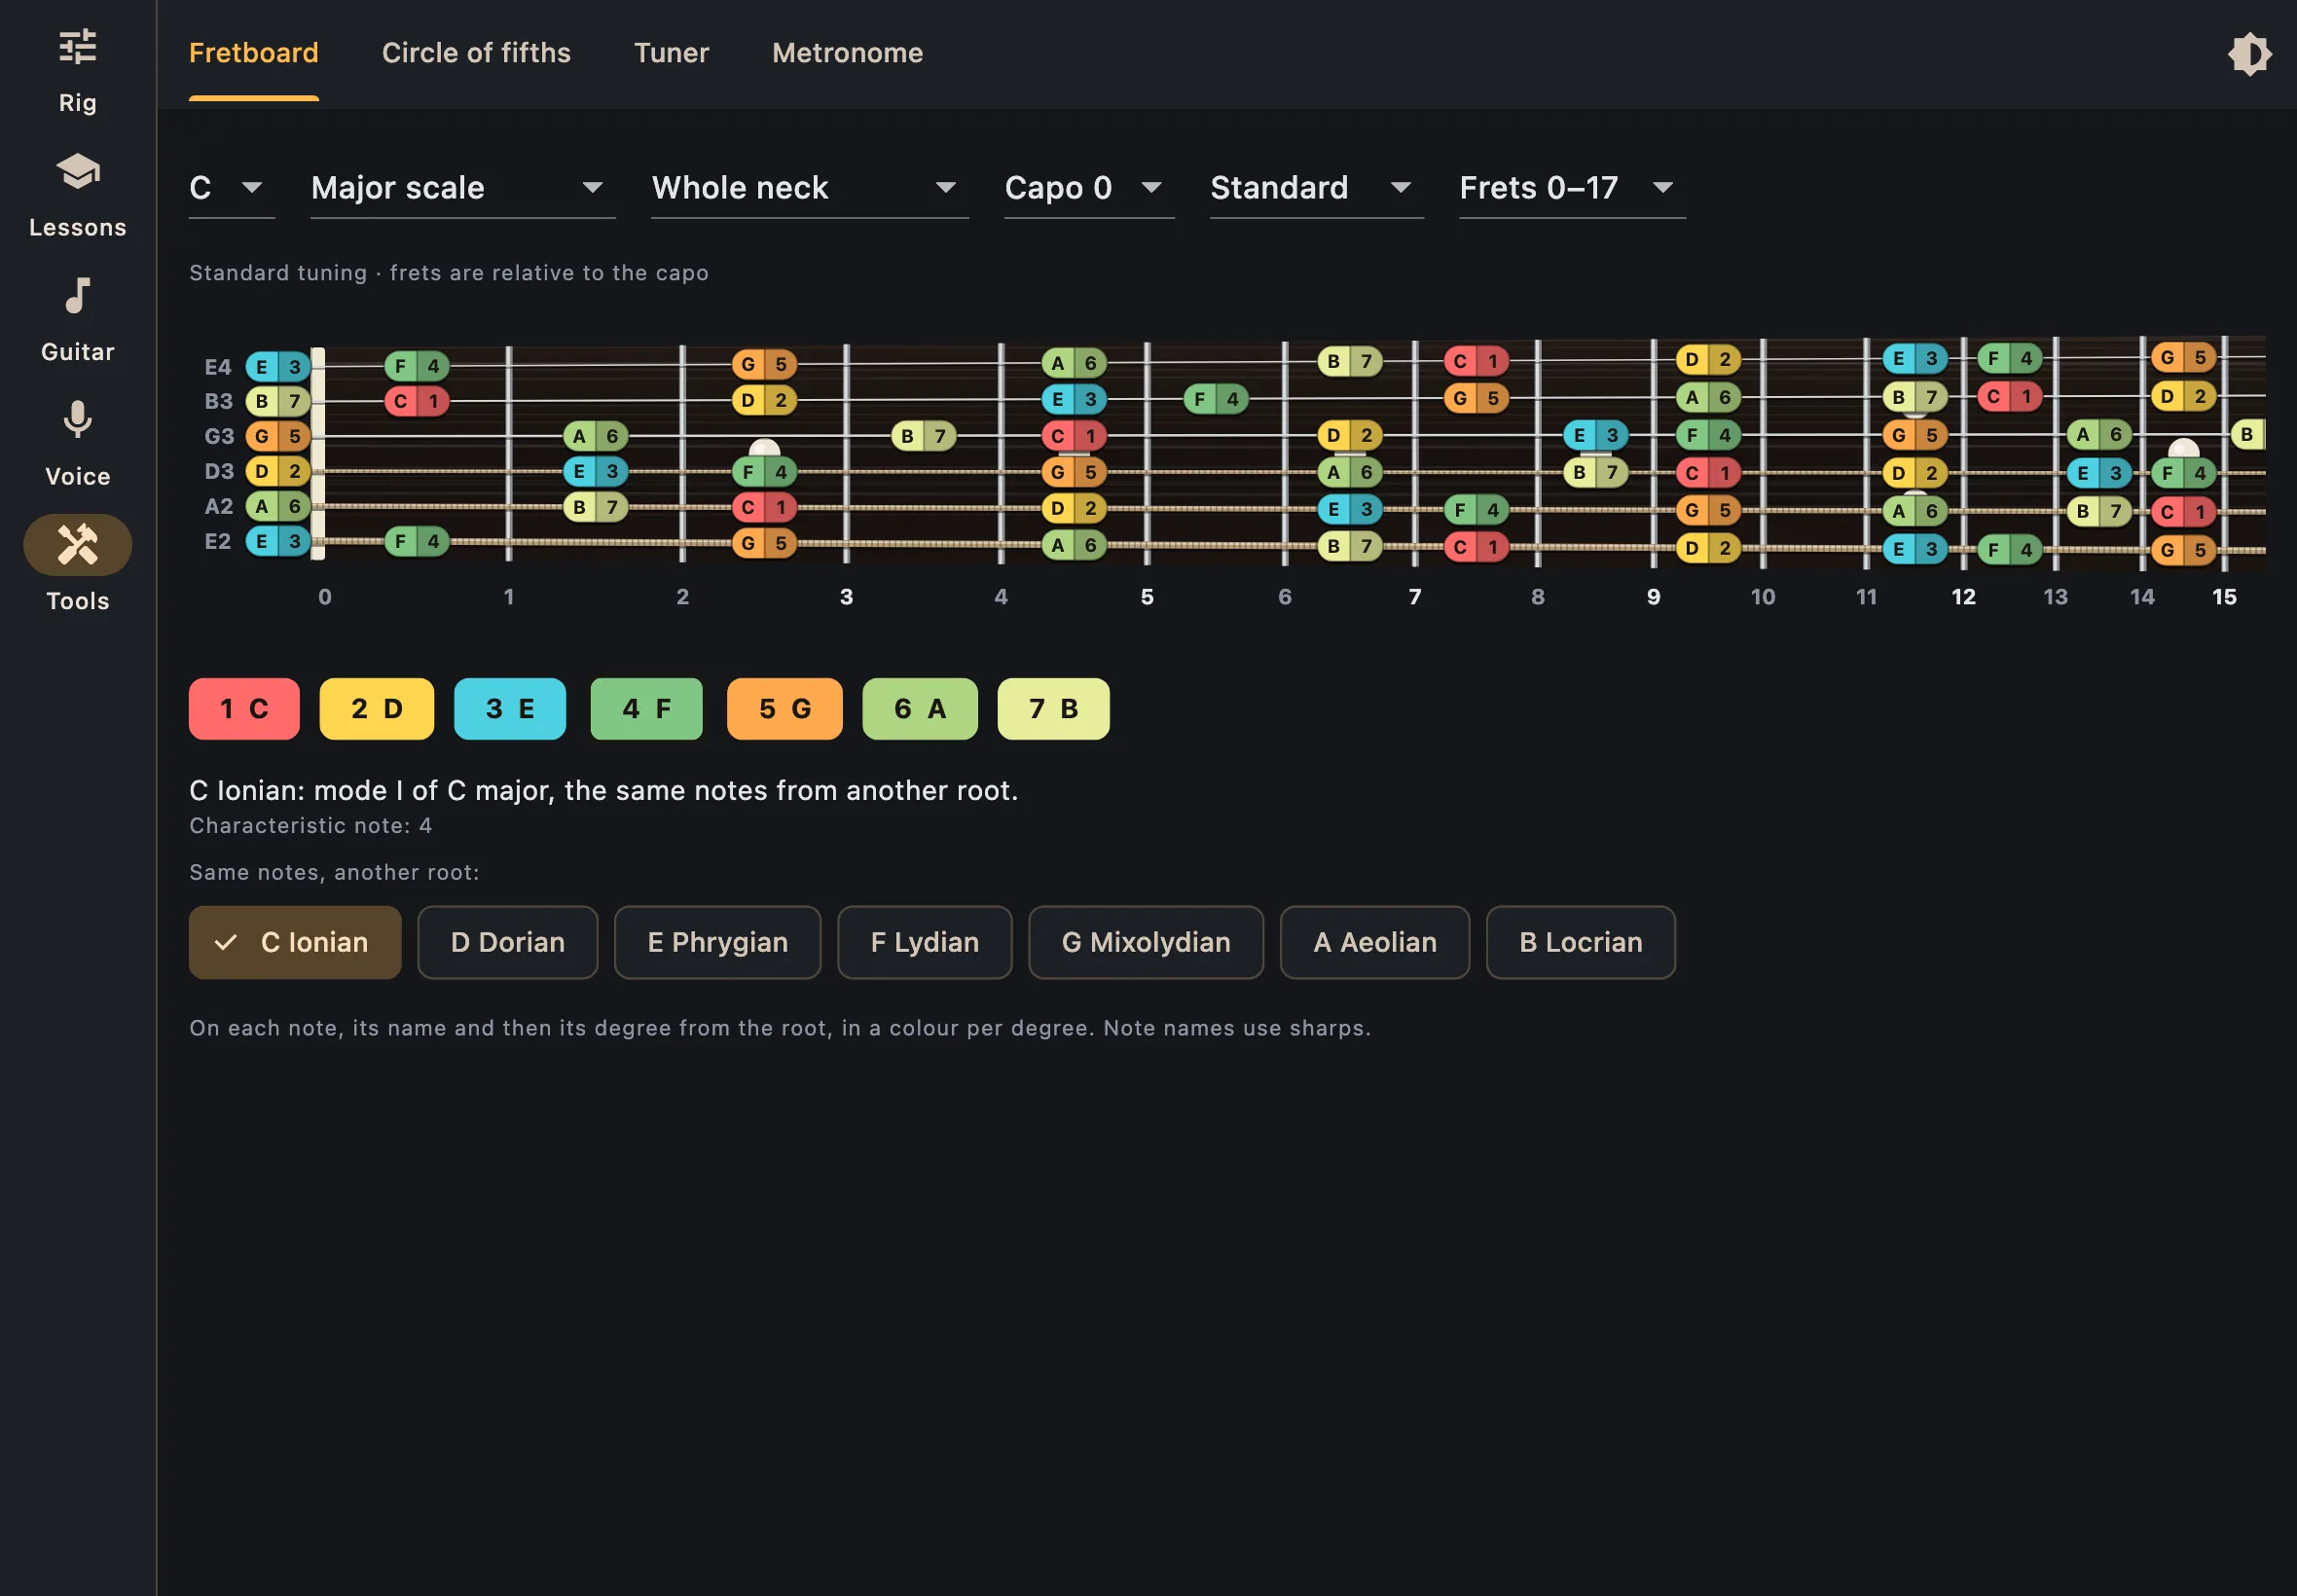Open Lessons via graduation cap icon

pos(77,172)
